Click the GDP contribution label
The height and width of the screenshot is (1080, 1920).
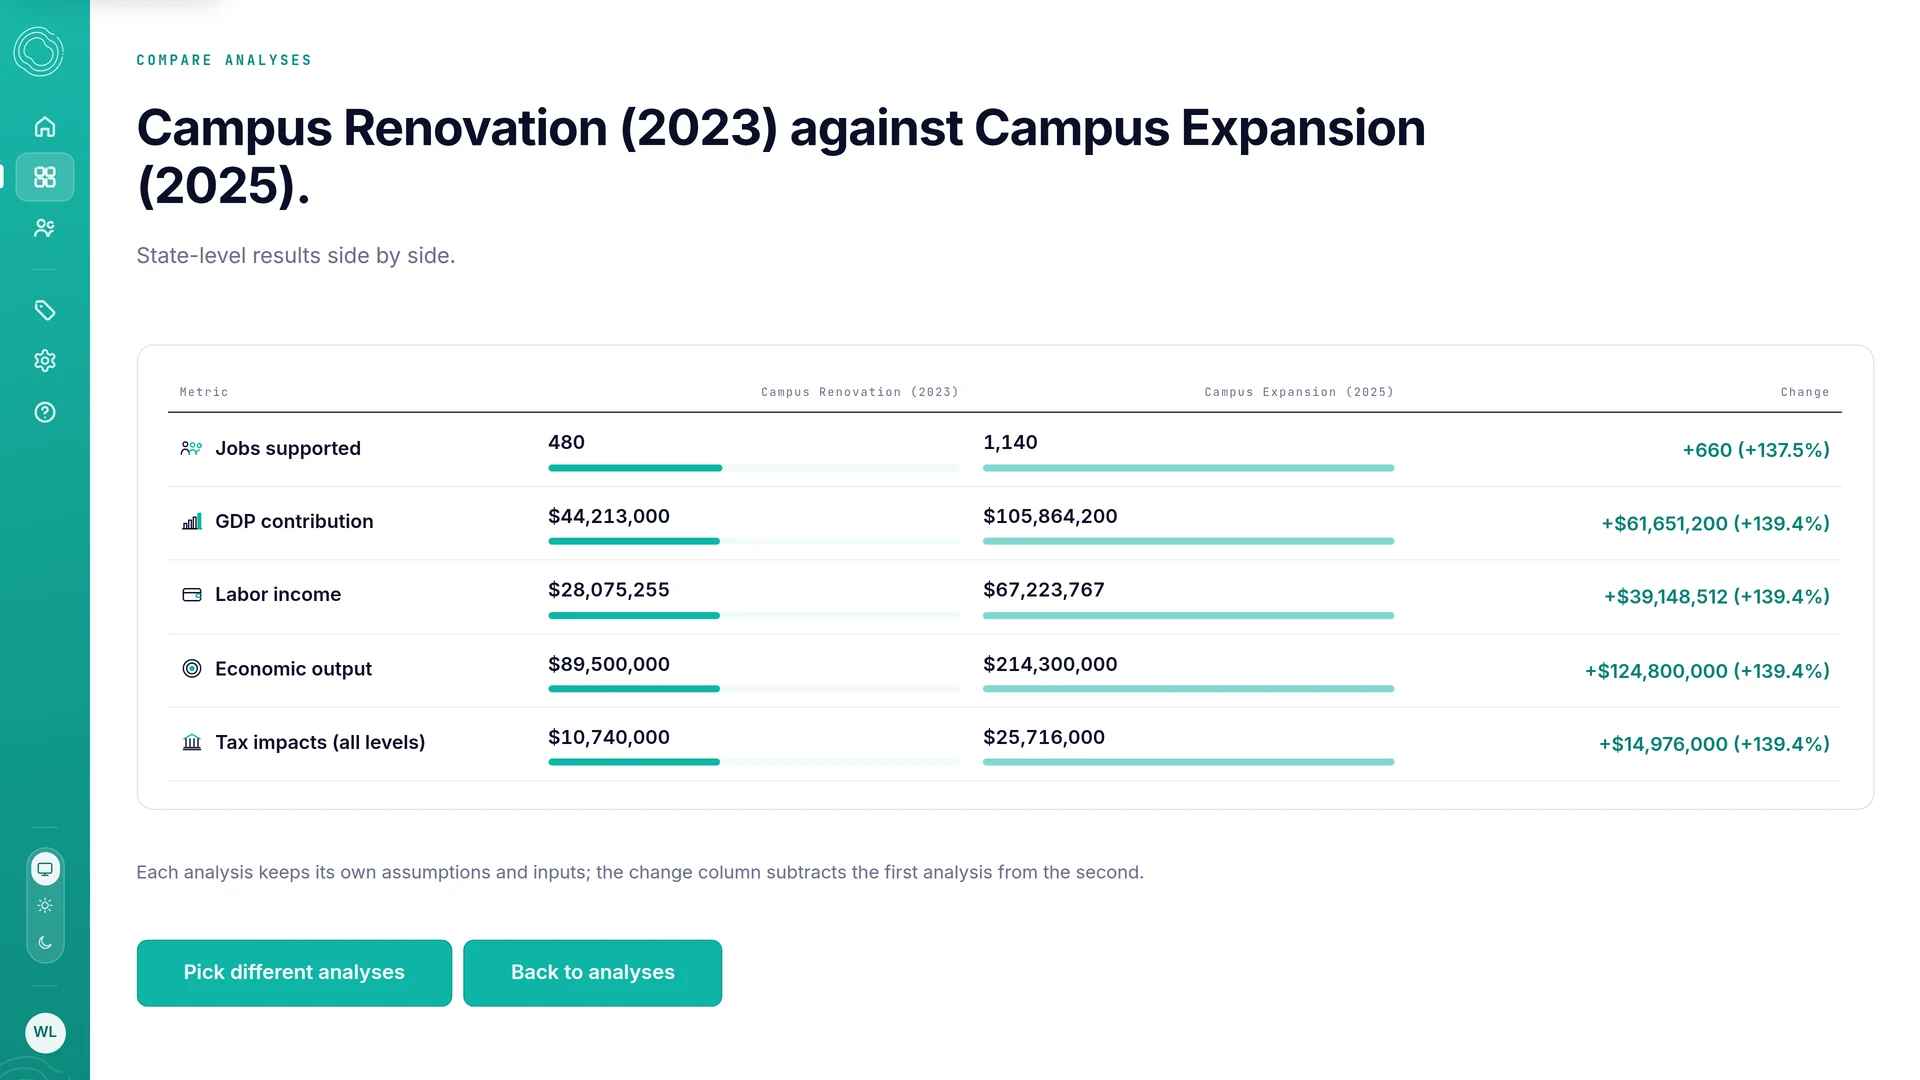click(x=294, y=521)
